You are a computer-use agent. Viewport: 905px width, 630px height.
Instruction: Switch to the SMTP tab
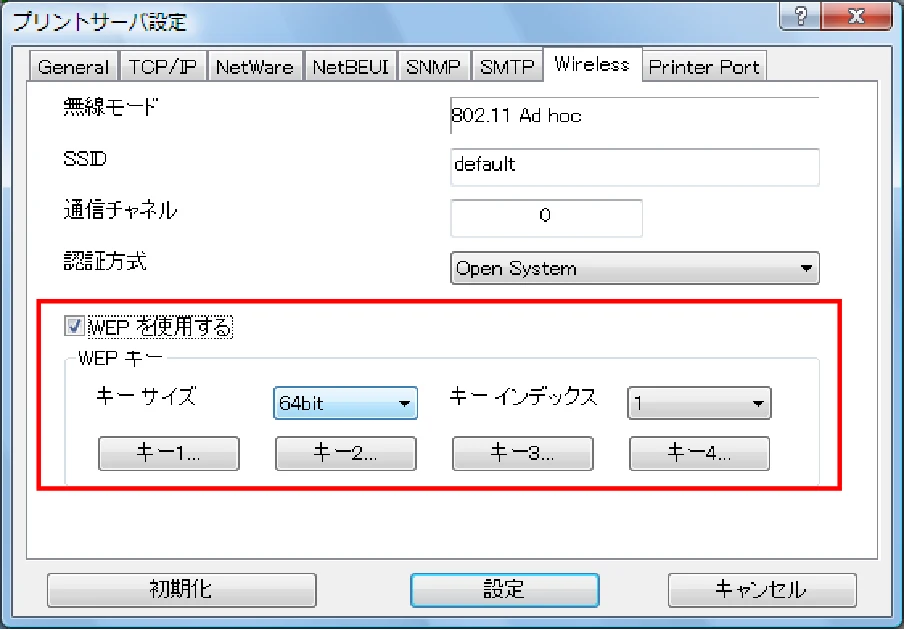507,66
